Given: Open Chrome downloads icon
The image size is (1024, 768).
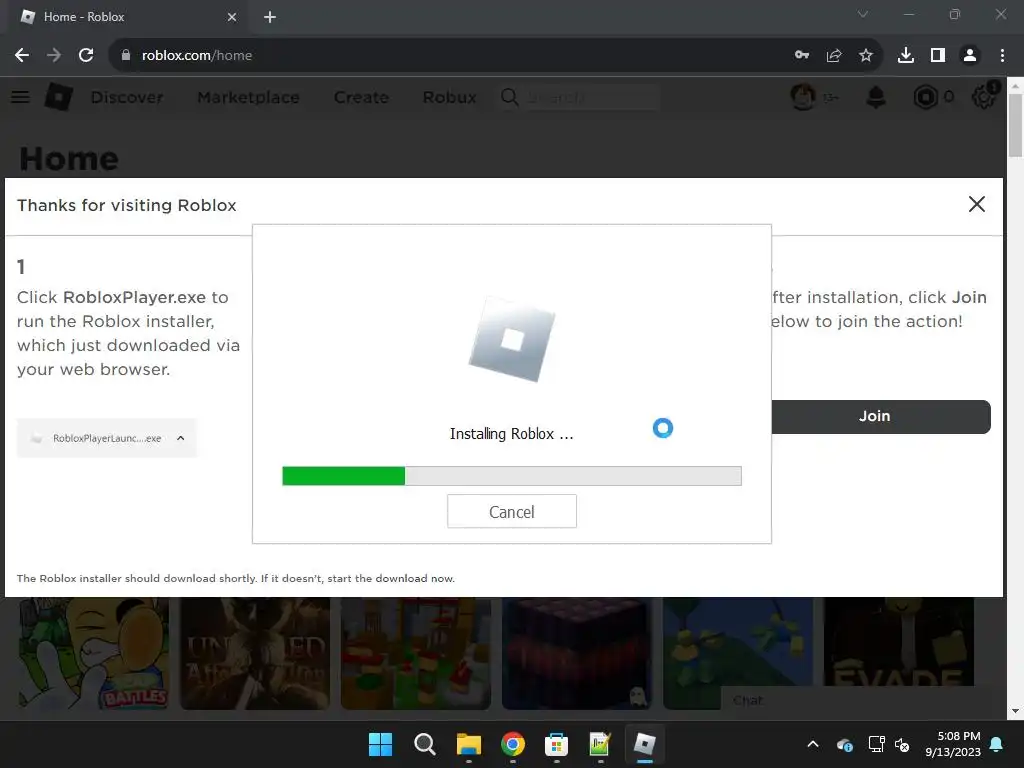Looking at the screenshot, I should pos(906,56).
